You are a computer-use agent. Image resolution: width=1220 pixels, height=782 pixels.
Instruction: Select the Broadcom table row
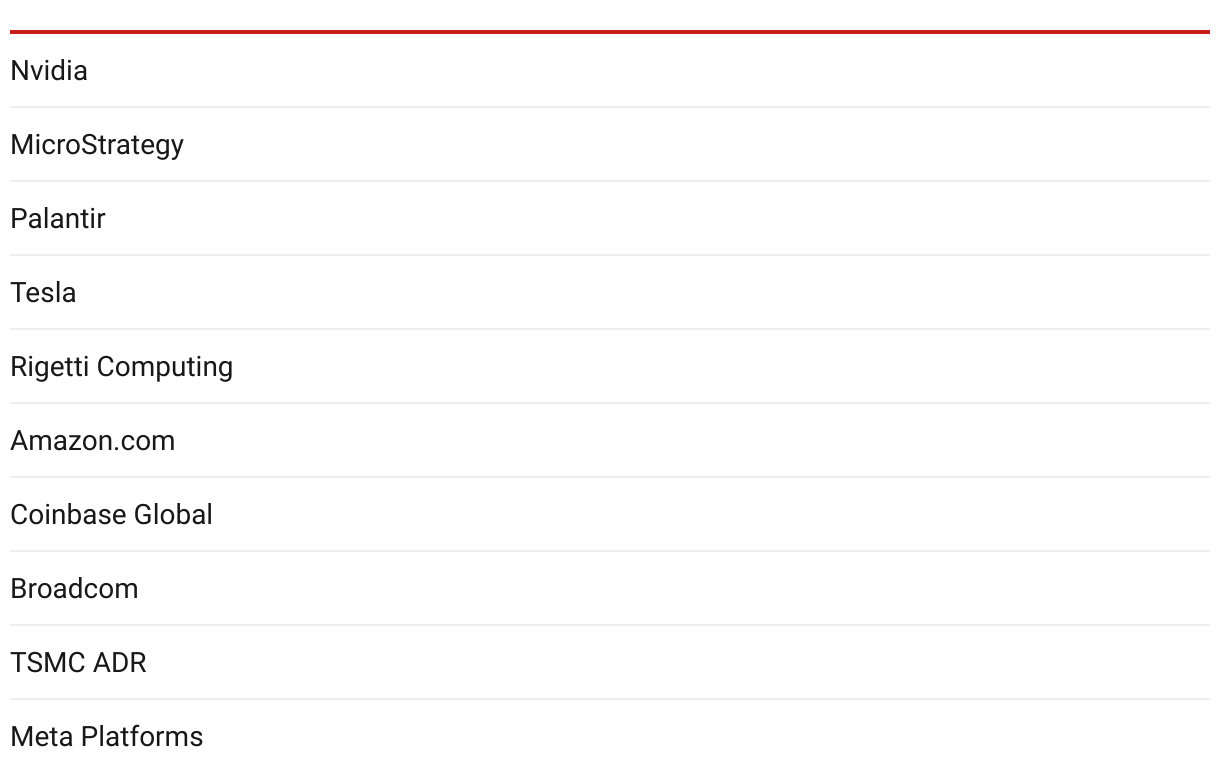(610, 588)
